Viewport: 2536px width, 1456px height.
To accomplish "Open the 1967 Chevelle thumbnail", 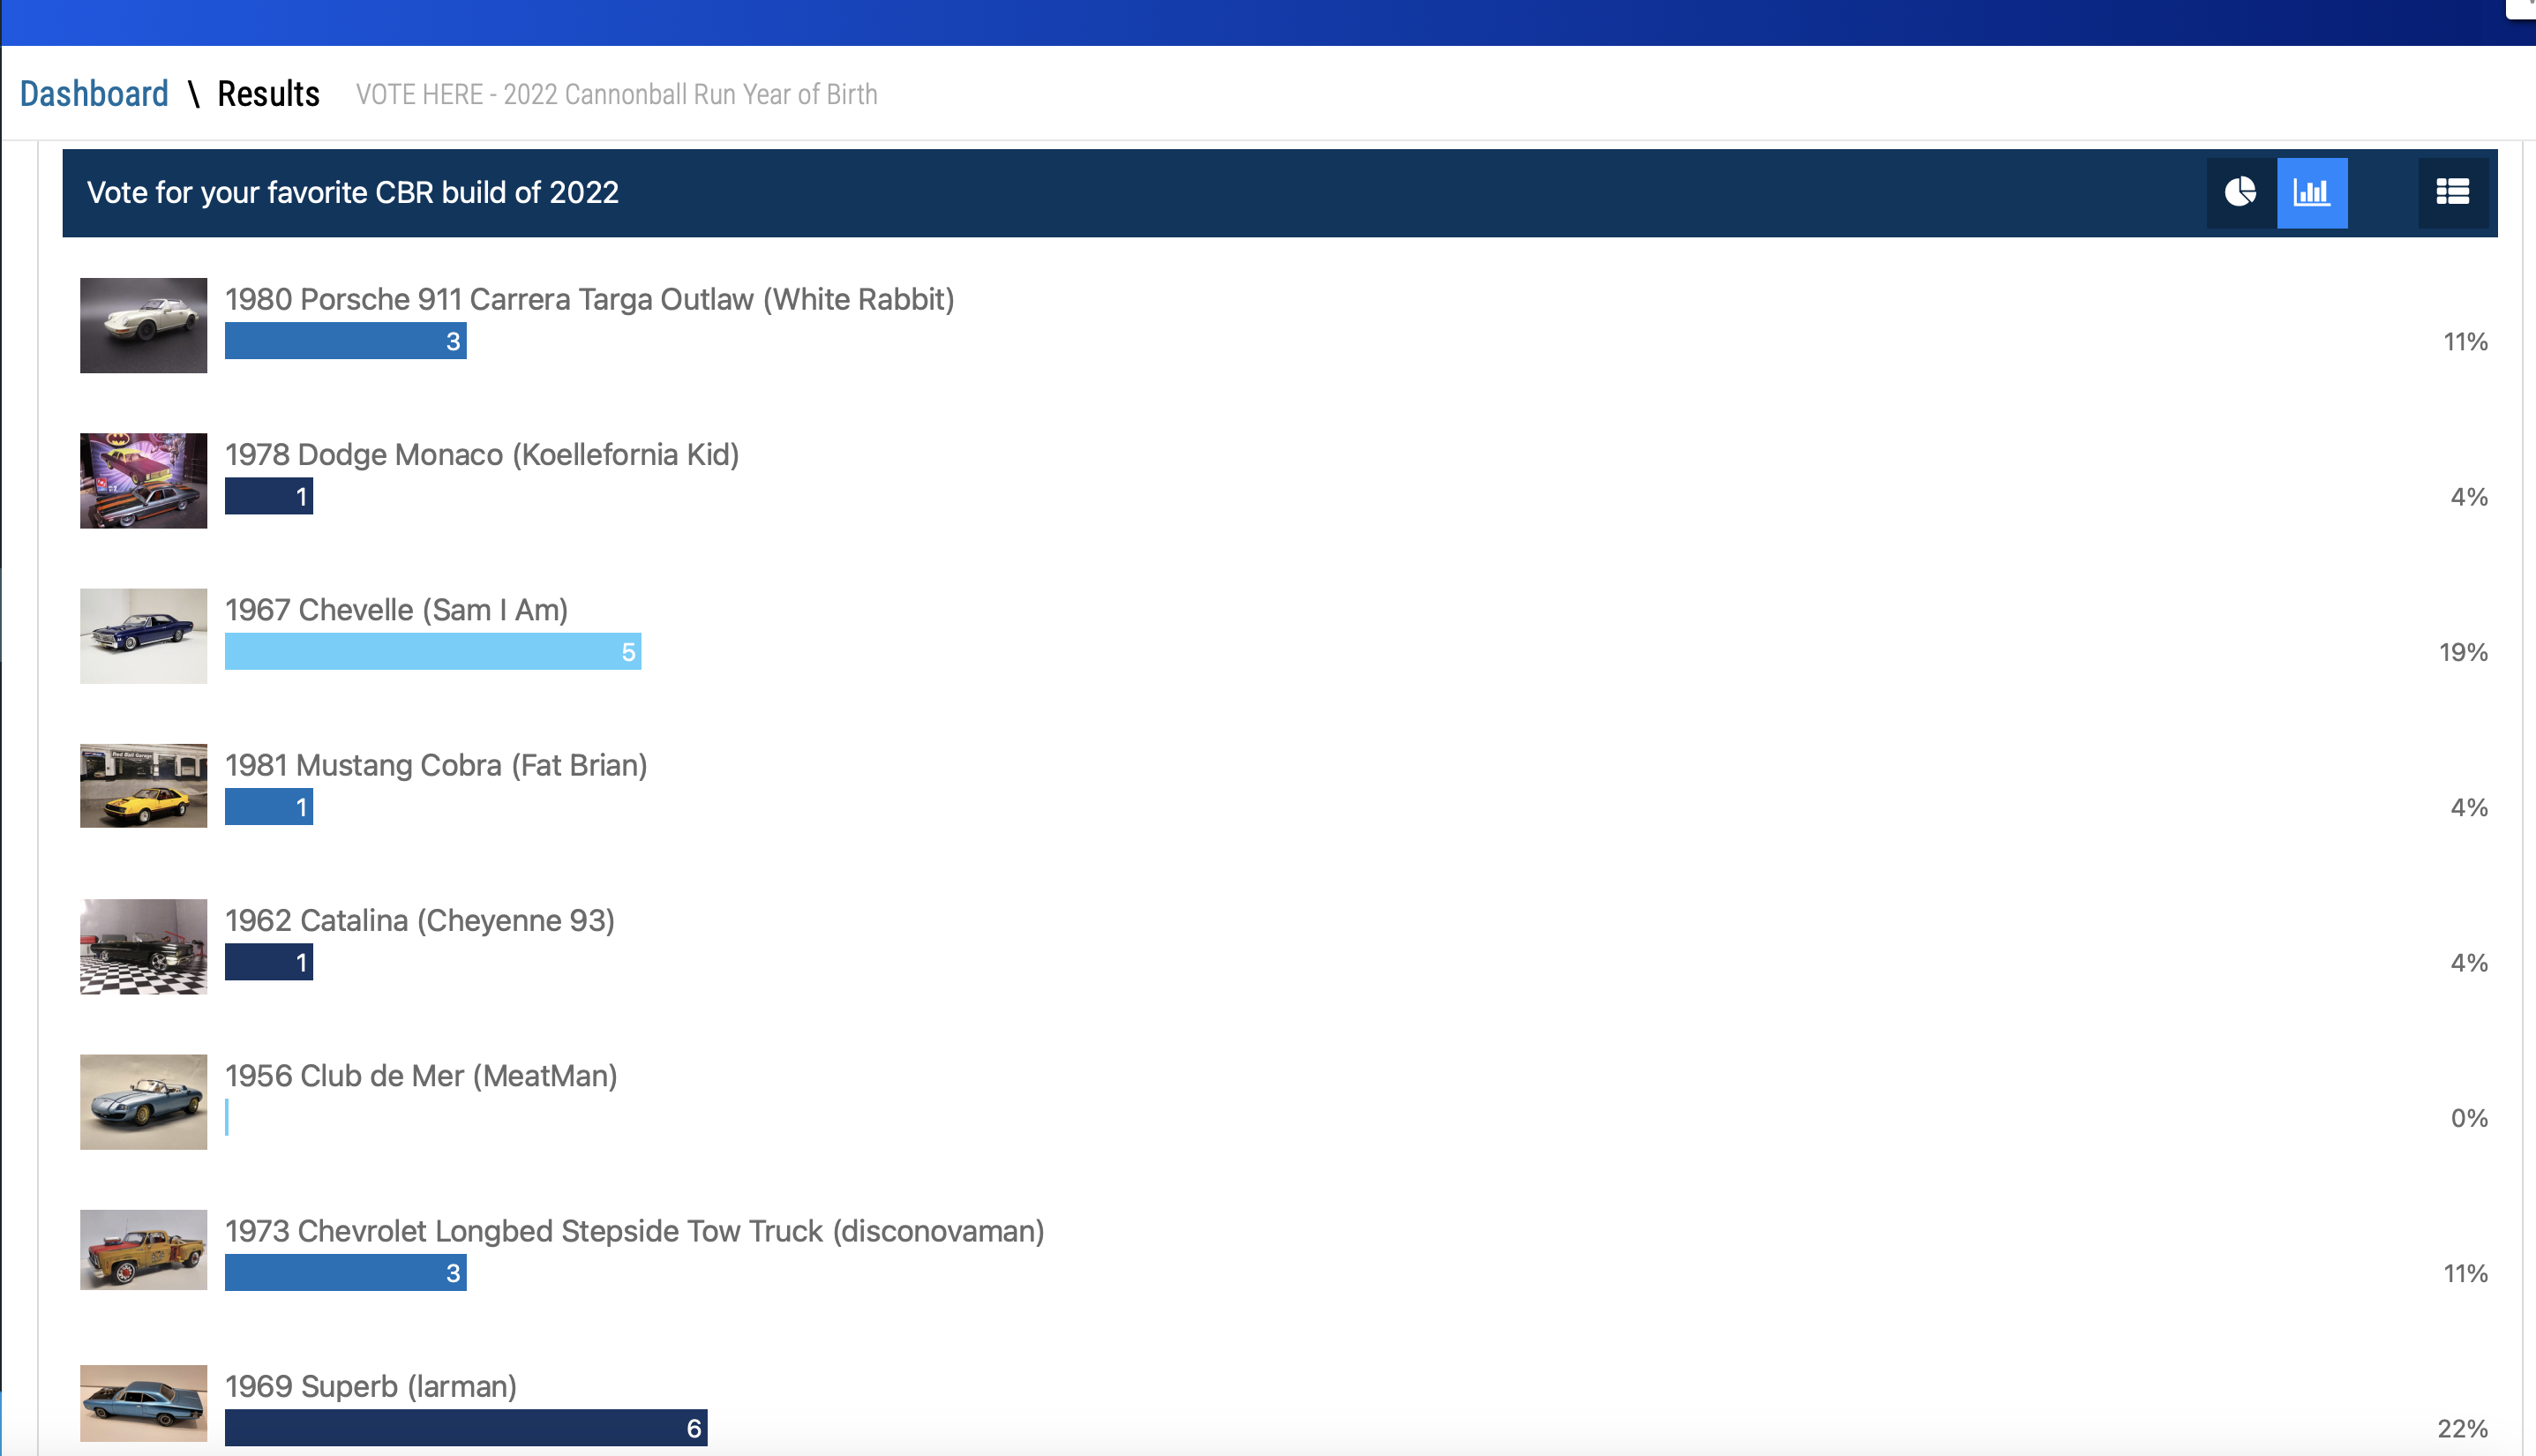I will (x=144, y=636).
